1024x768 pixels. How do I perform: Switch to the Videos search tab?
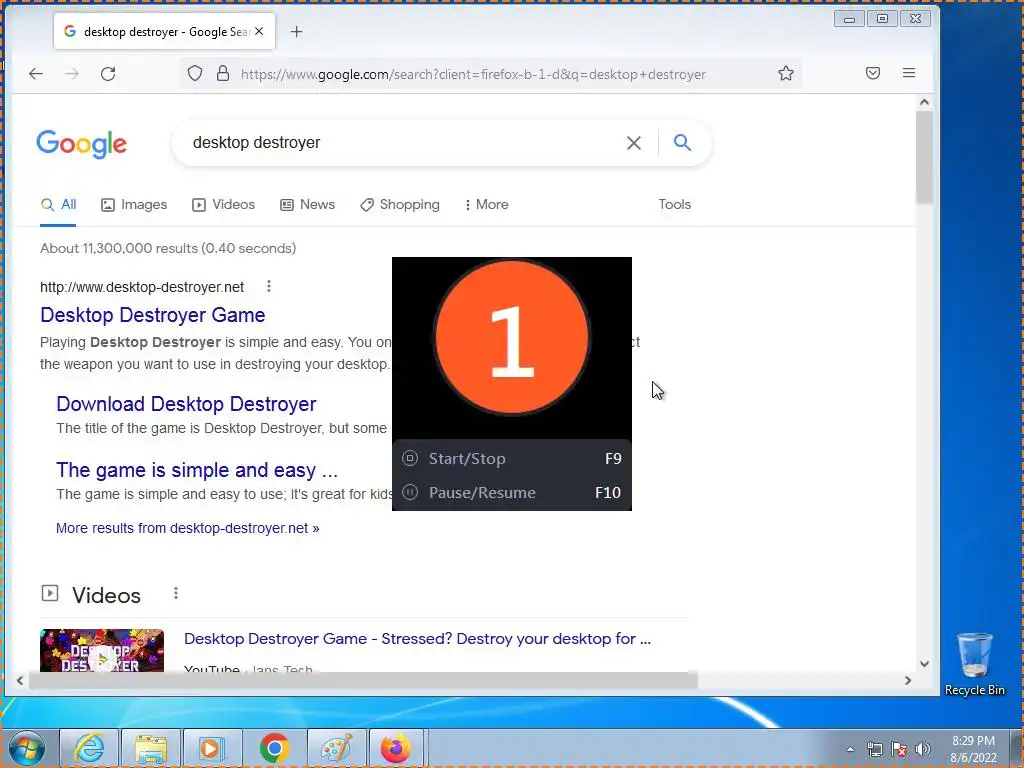click(x=223, y=204)
